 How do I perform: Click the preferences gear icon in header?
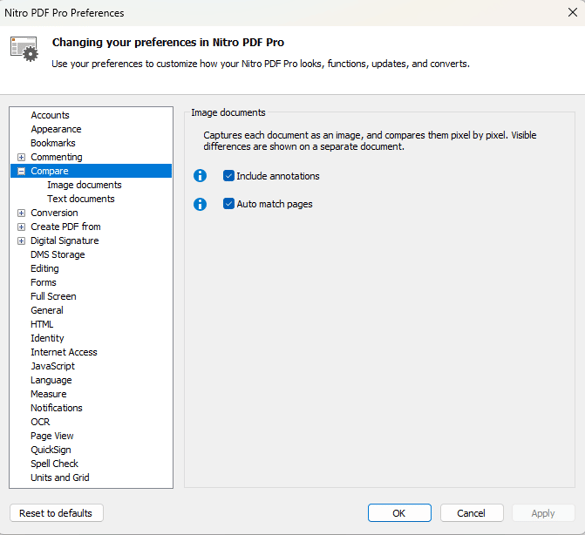coord(25,49)
